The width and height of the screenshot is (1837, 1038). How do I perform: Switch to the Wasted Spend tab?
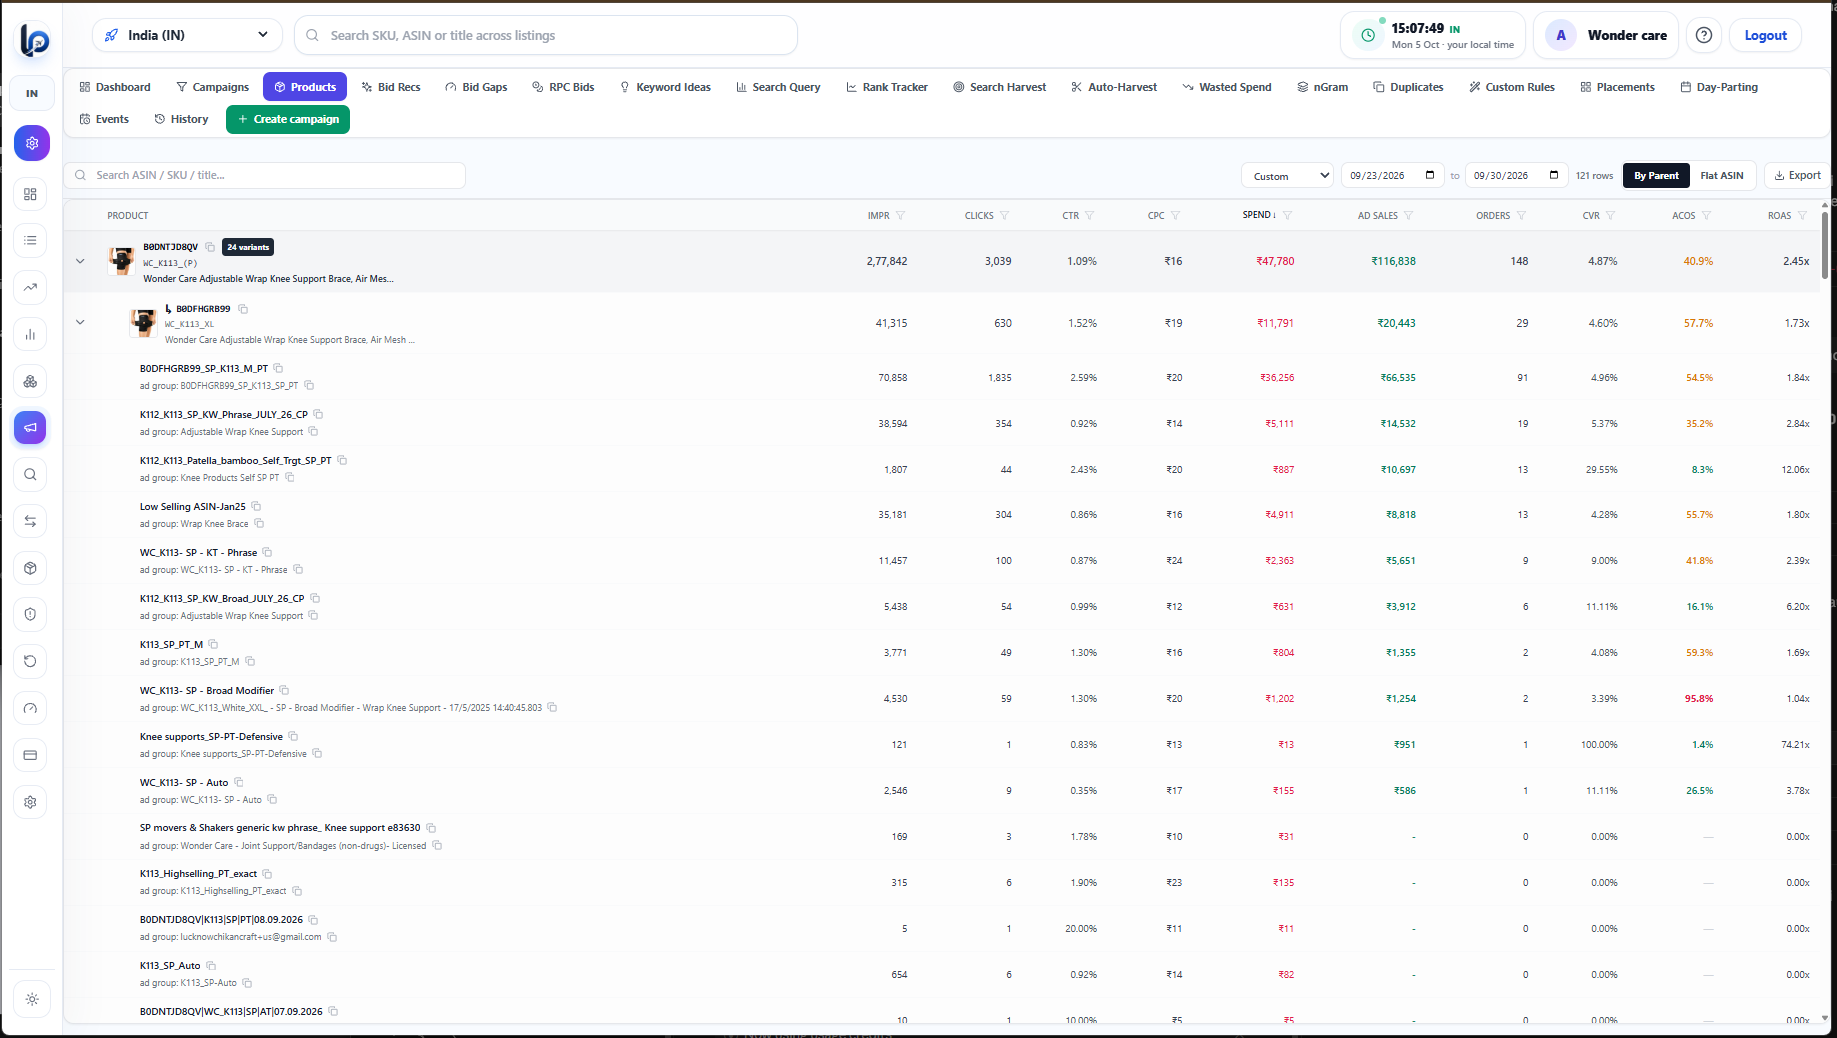click(x=1227, y=87)
